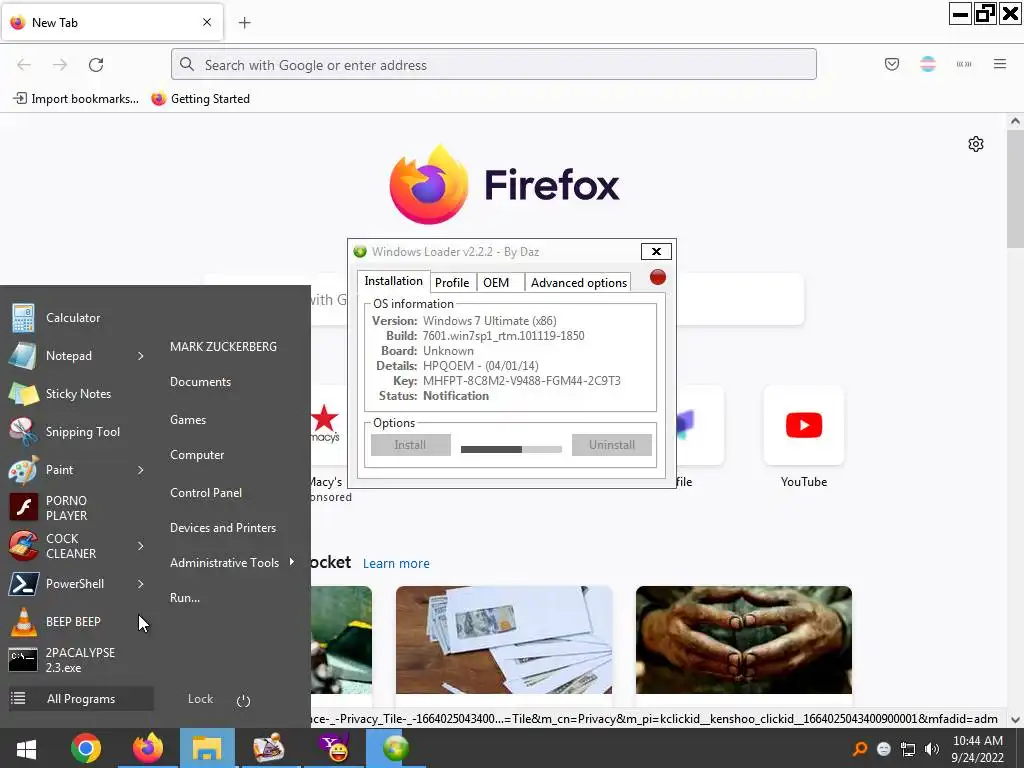1024x768 pixels.
Task: Reload the Firefox page
Action: [96, 65]
